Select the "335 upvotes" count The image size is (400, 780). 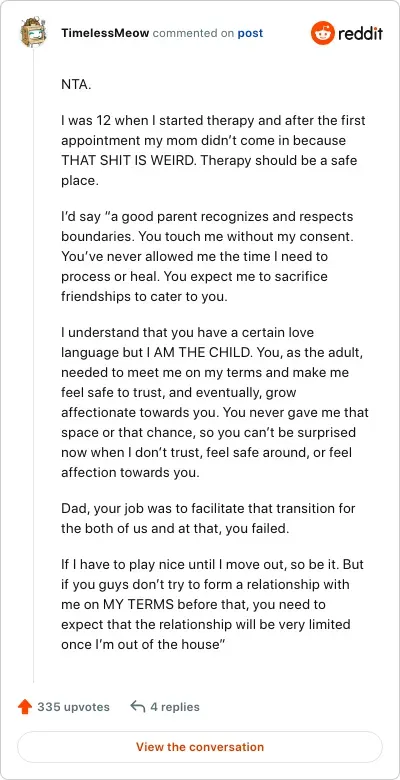tap(73, 707)
